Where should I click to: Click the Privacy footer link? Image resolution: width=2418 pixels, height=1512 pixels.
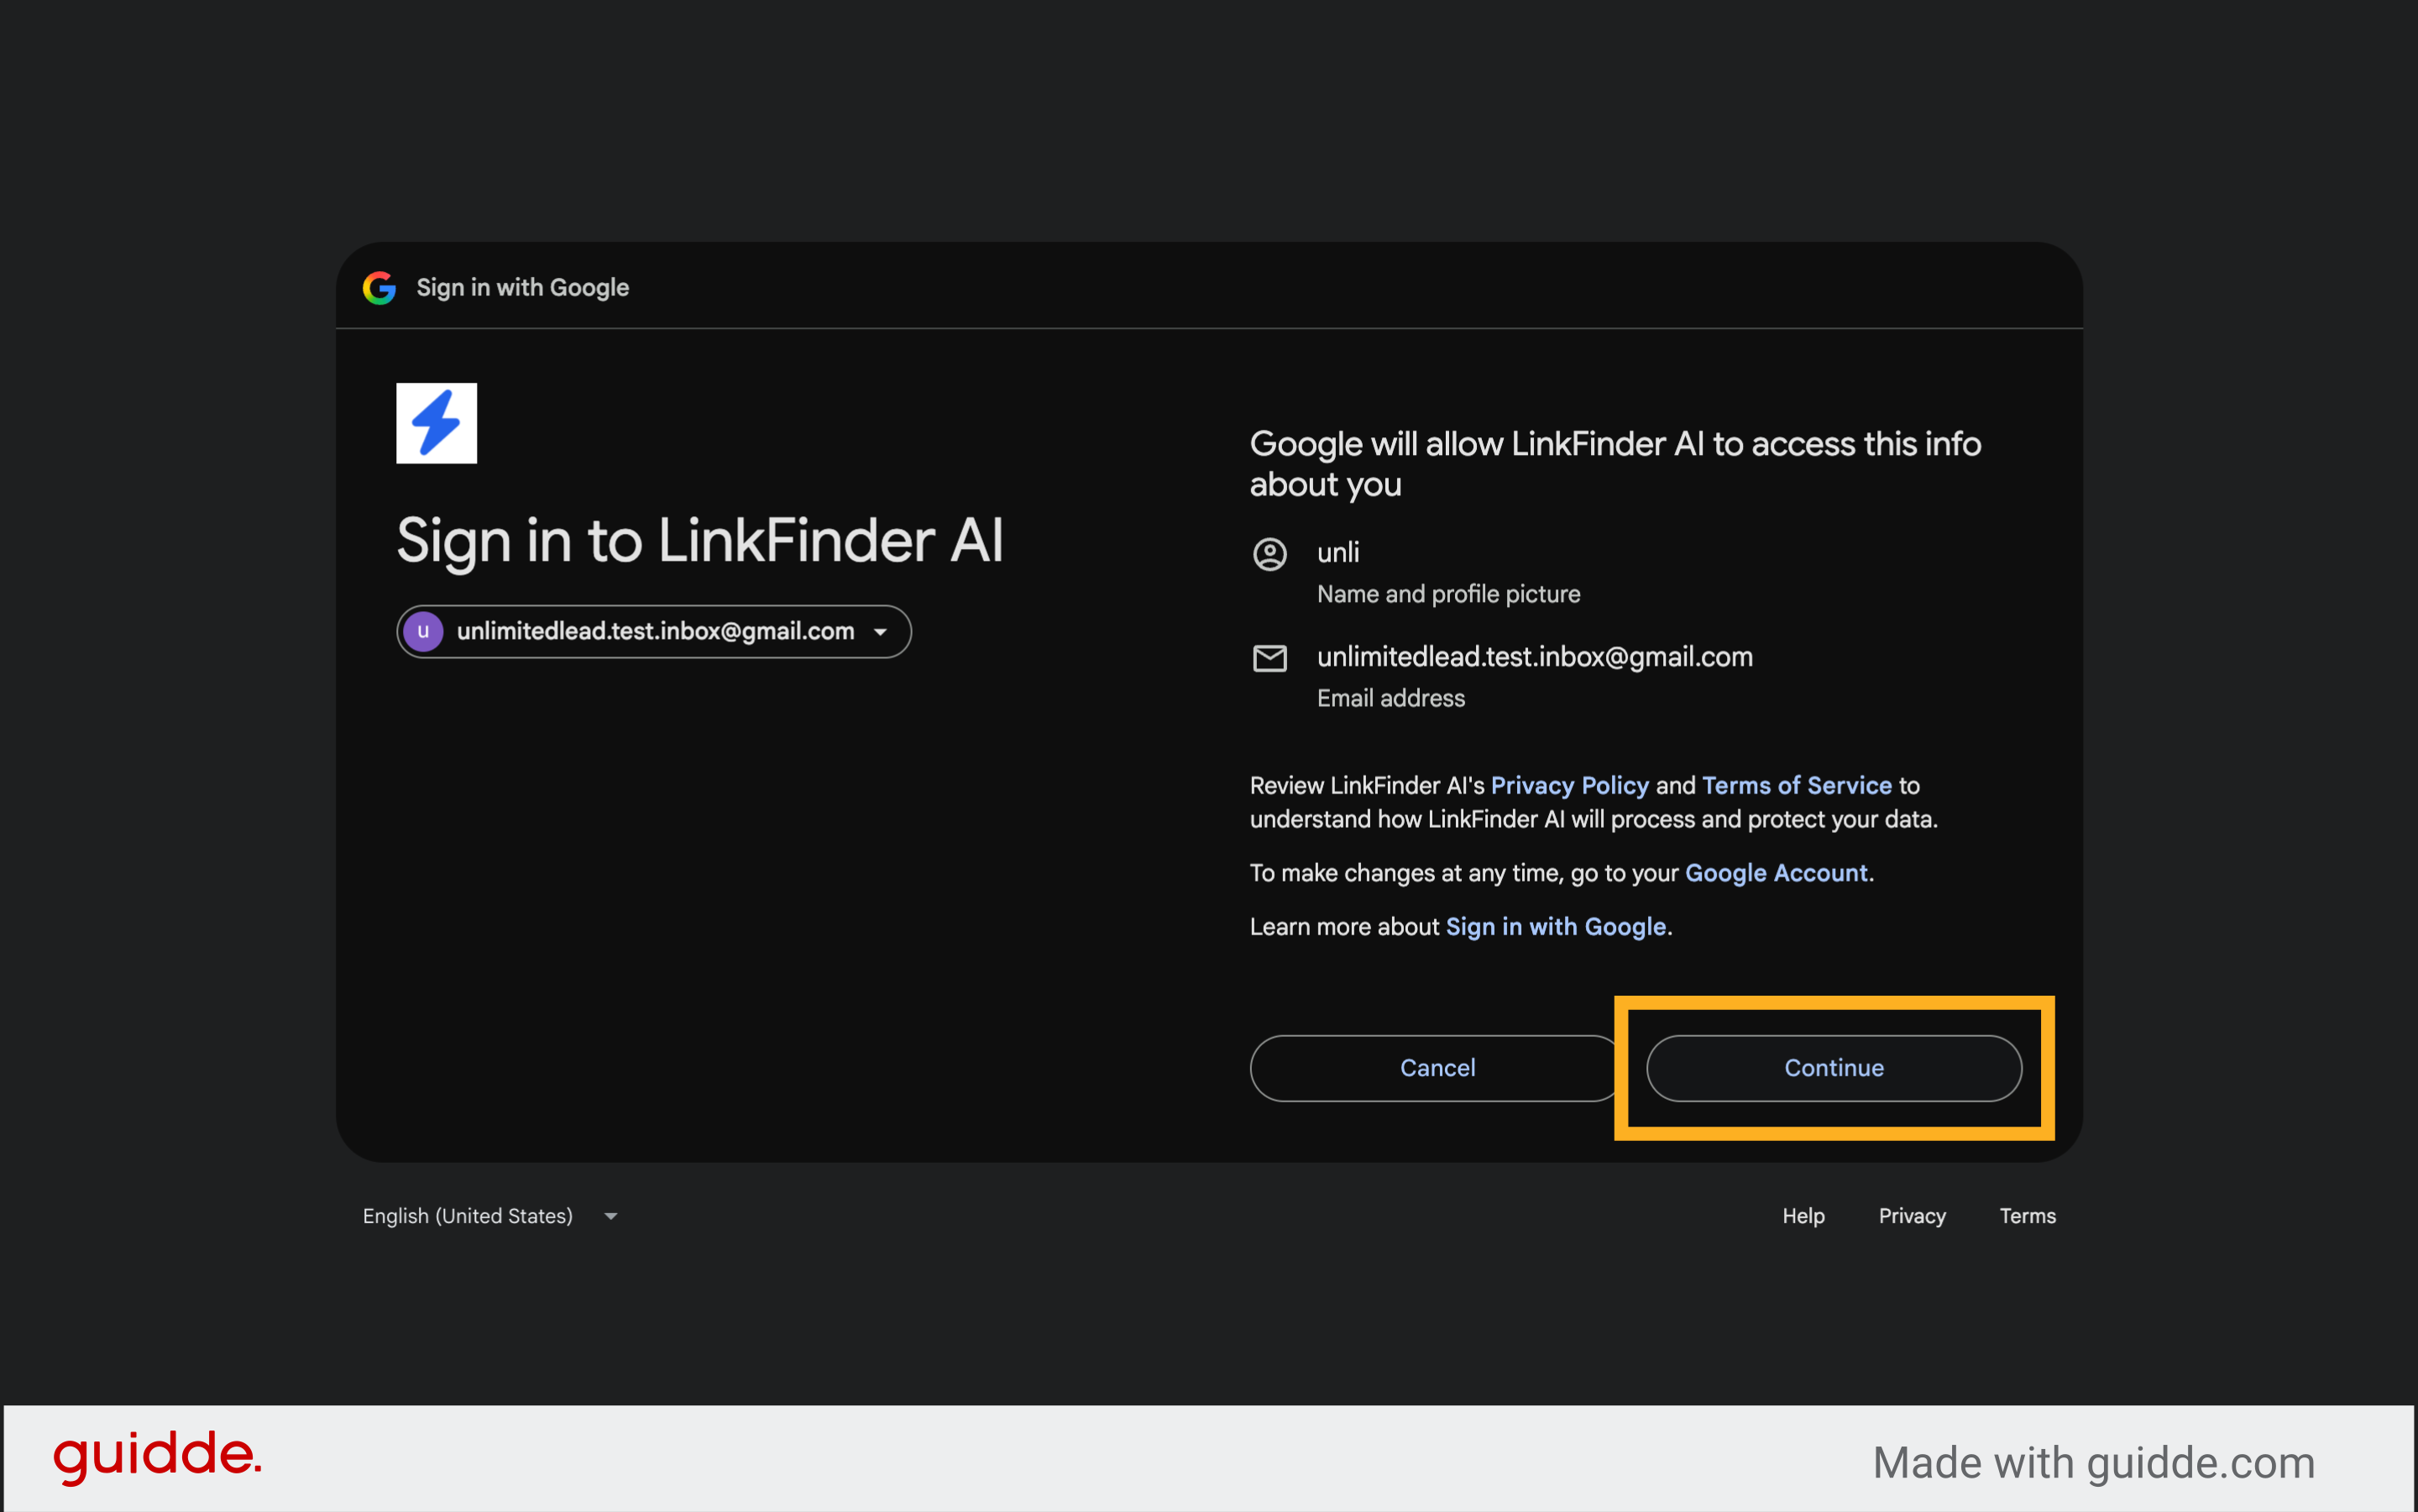click(x=1912, y=1216)
